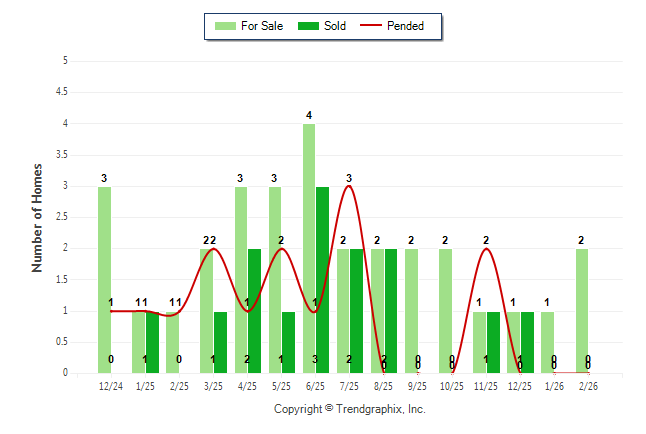The width and height of the screenshot is (646, 434).
Task: Toggle the Sold series legend label
Action: pos(335,26)
